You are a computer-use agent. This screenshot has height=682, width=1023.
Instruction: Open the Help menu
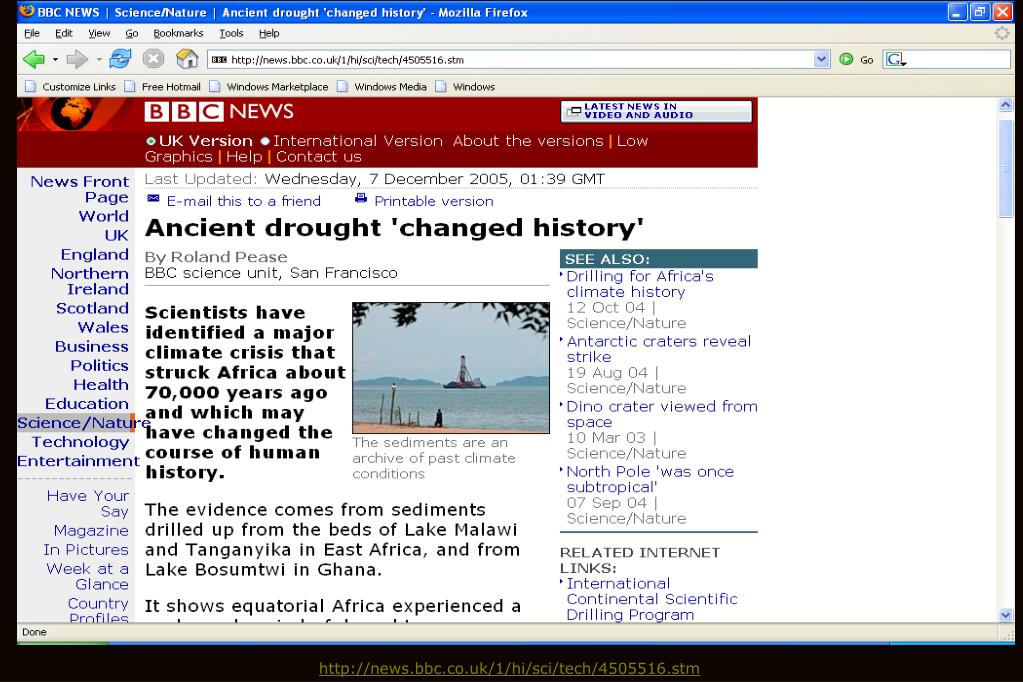coord(269,33)
